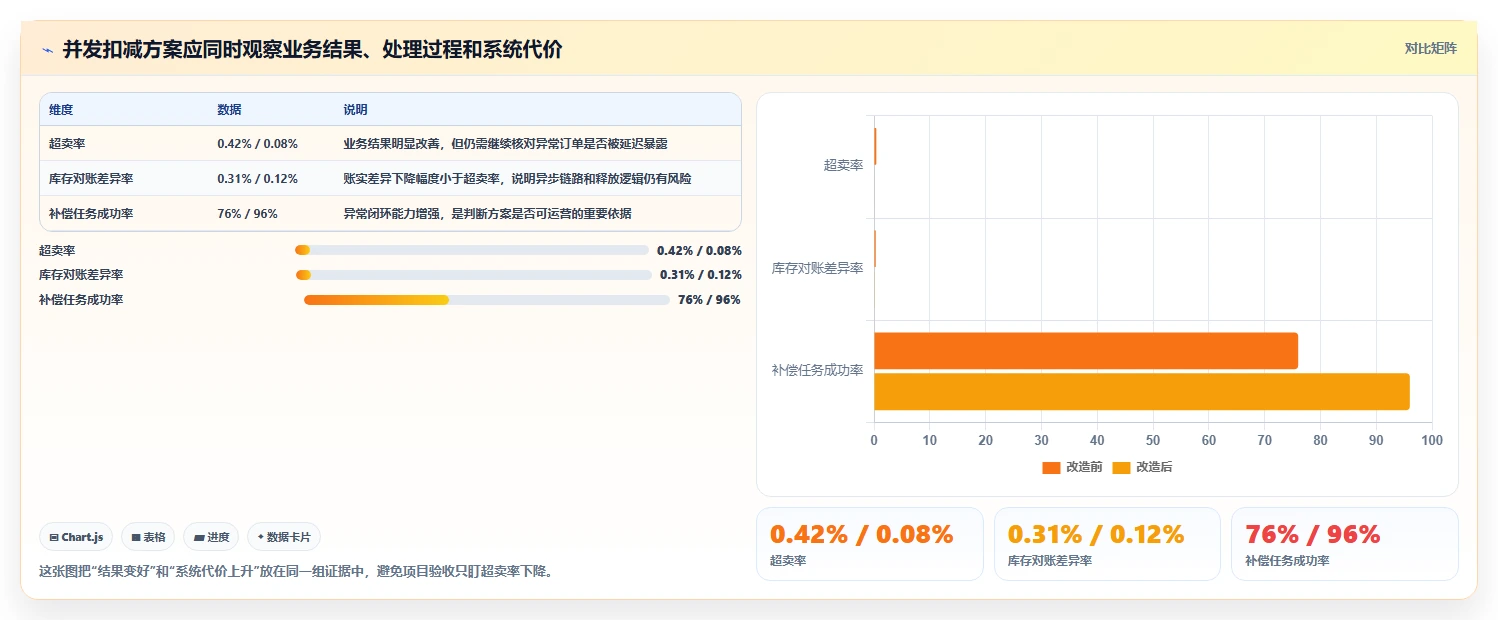The image size is (1498, 620).
Task: Click 补偿任务成功率 cell in the table
Action: 91,214
